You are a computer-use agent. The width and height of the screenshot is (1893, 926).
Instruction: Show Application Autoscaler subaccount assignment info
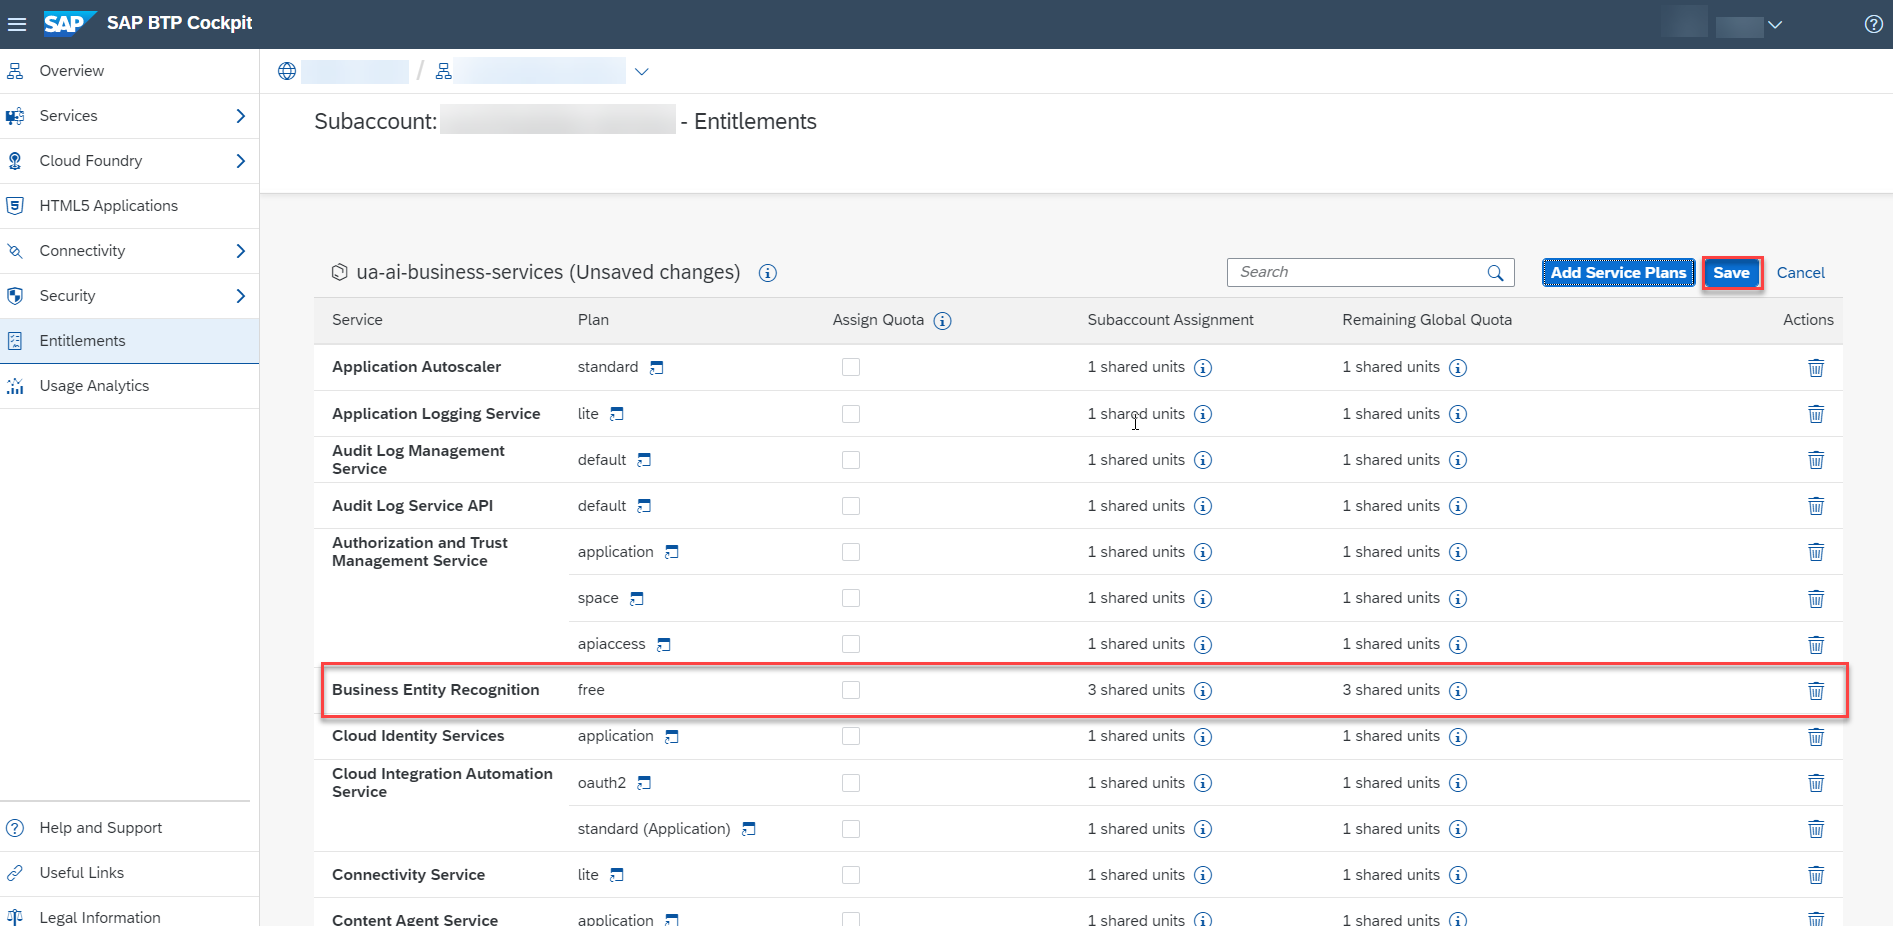click(1203, 368)
